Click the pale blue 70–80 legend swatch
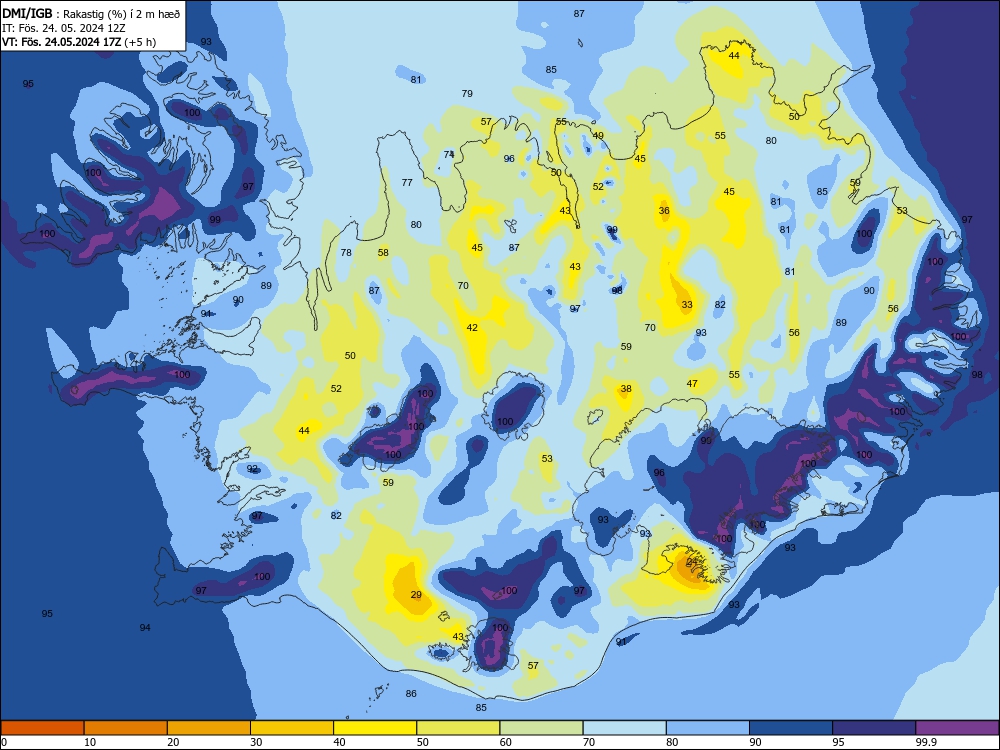Image resolution: width=1000 pixels, height=750 pixels. [x=624, y=728]
